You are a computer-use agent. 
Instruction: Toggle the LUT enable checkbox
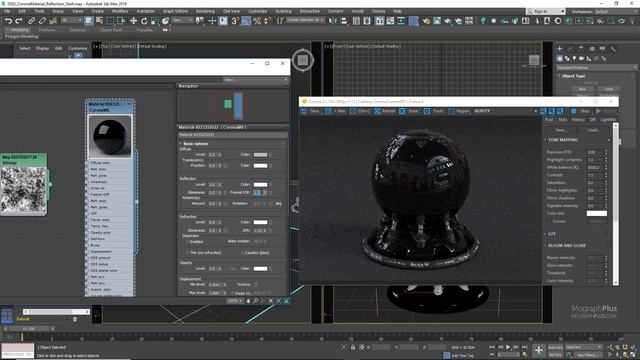tap(609, 234)
